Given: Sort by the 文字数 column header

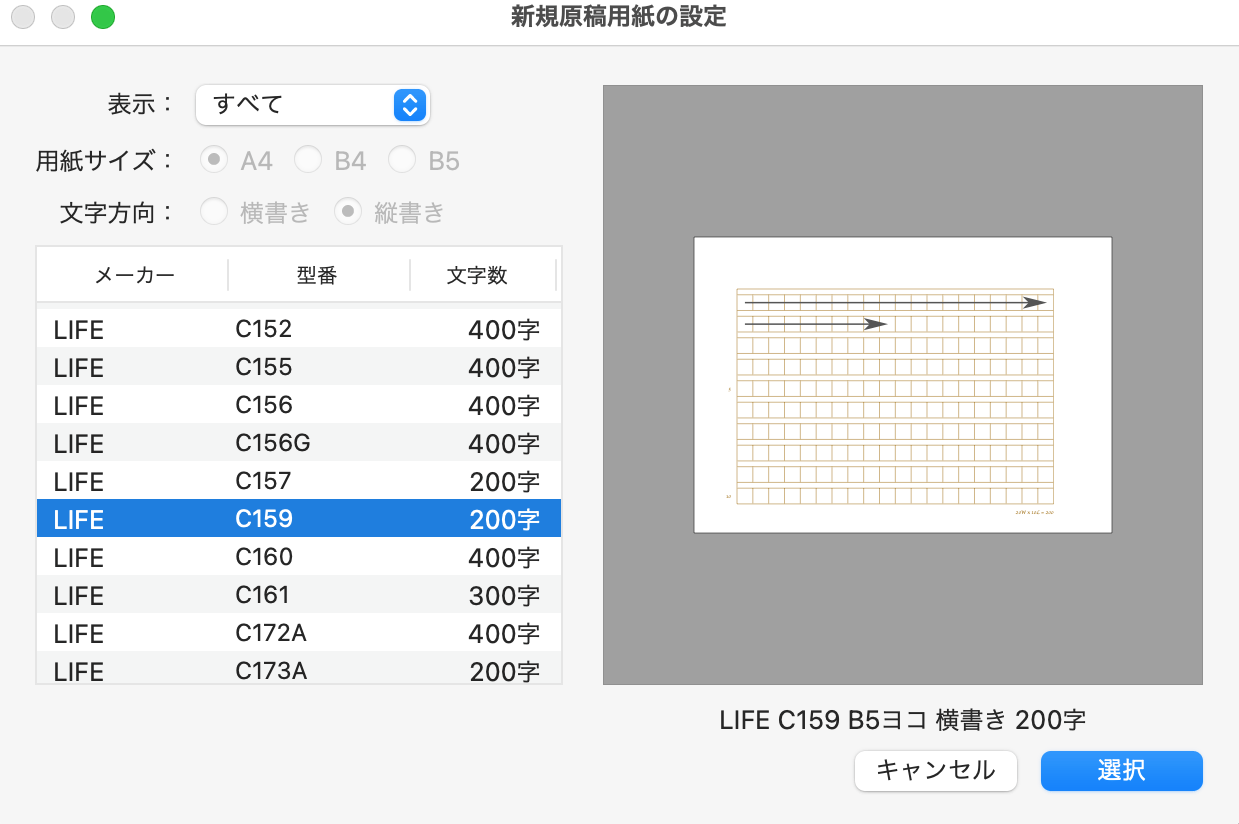Looking at the screenshot, I should click(482, 276).
